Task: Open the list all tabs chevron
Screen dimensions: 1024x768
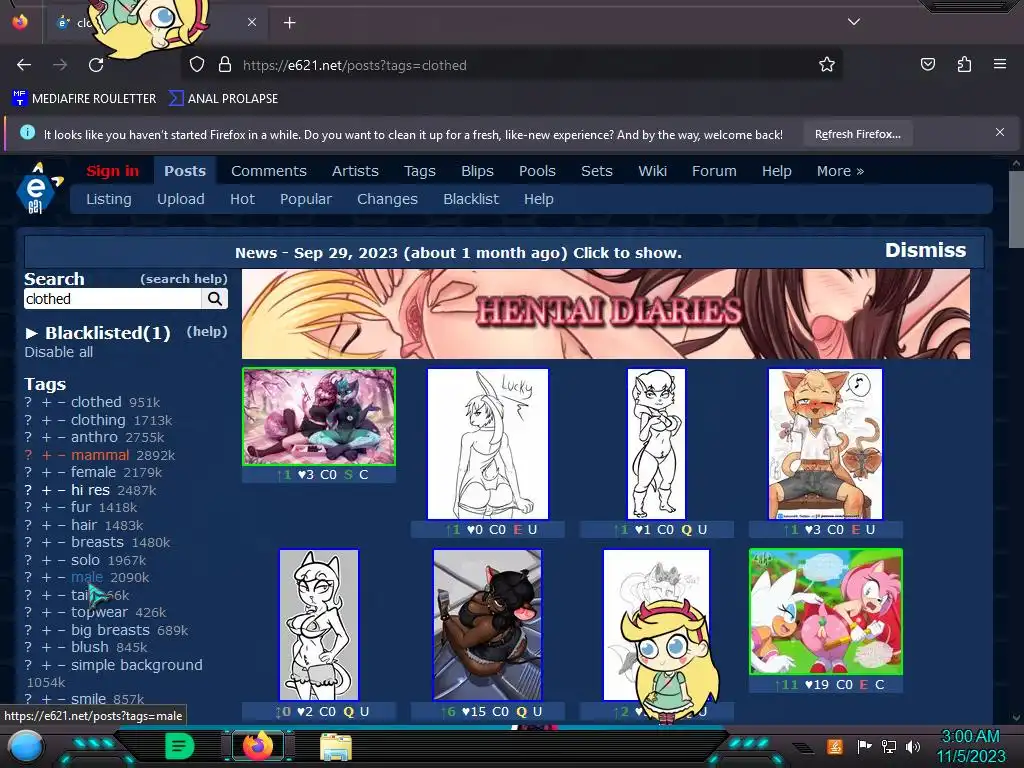Action: click(854, 22)
